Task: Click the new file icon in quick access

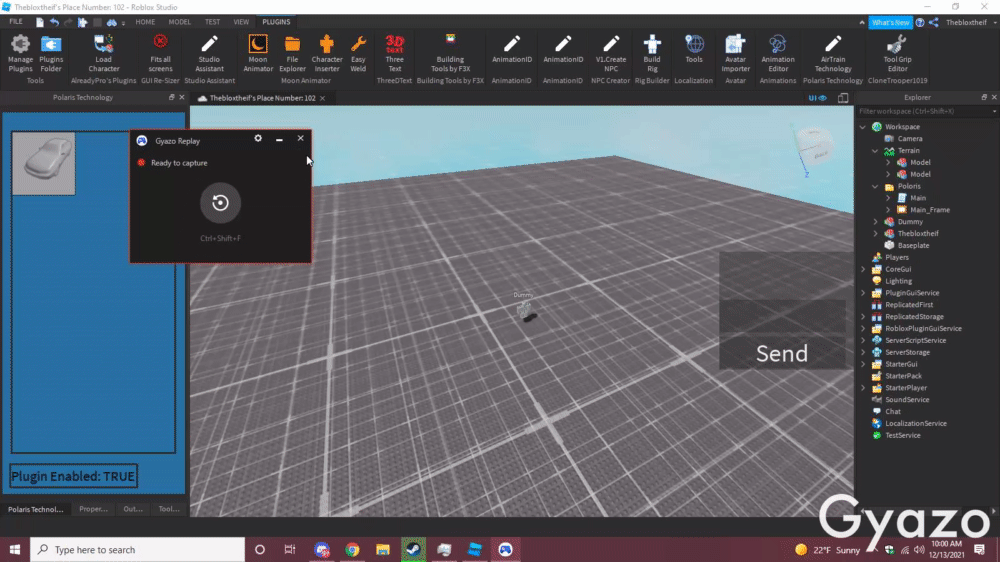Action: pyautogui.click(x=40, y=22)
